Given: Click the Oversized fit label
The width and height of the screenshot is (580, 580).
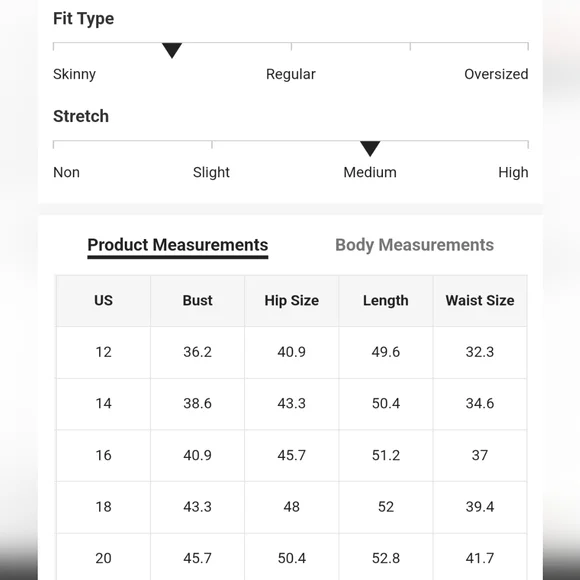Looking at the screenshot, I should [496, 74].
